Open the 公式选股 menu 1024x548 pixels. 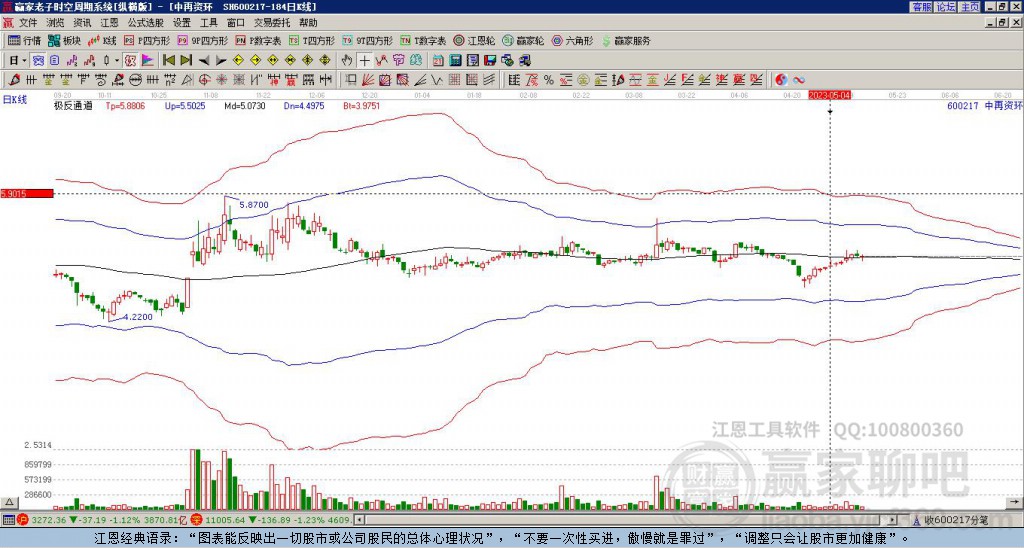coord(146,23)
